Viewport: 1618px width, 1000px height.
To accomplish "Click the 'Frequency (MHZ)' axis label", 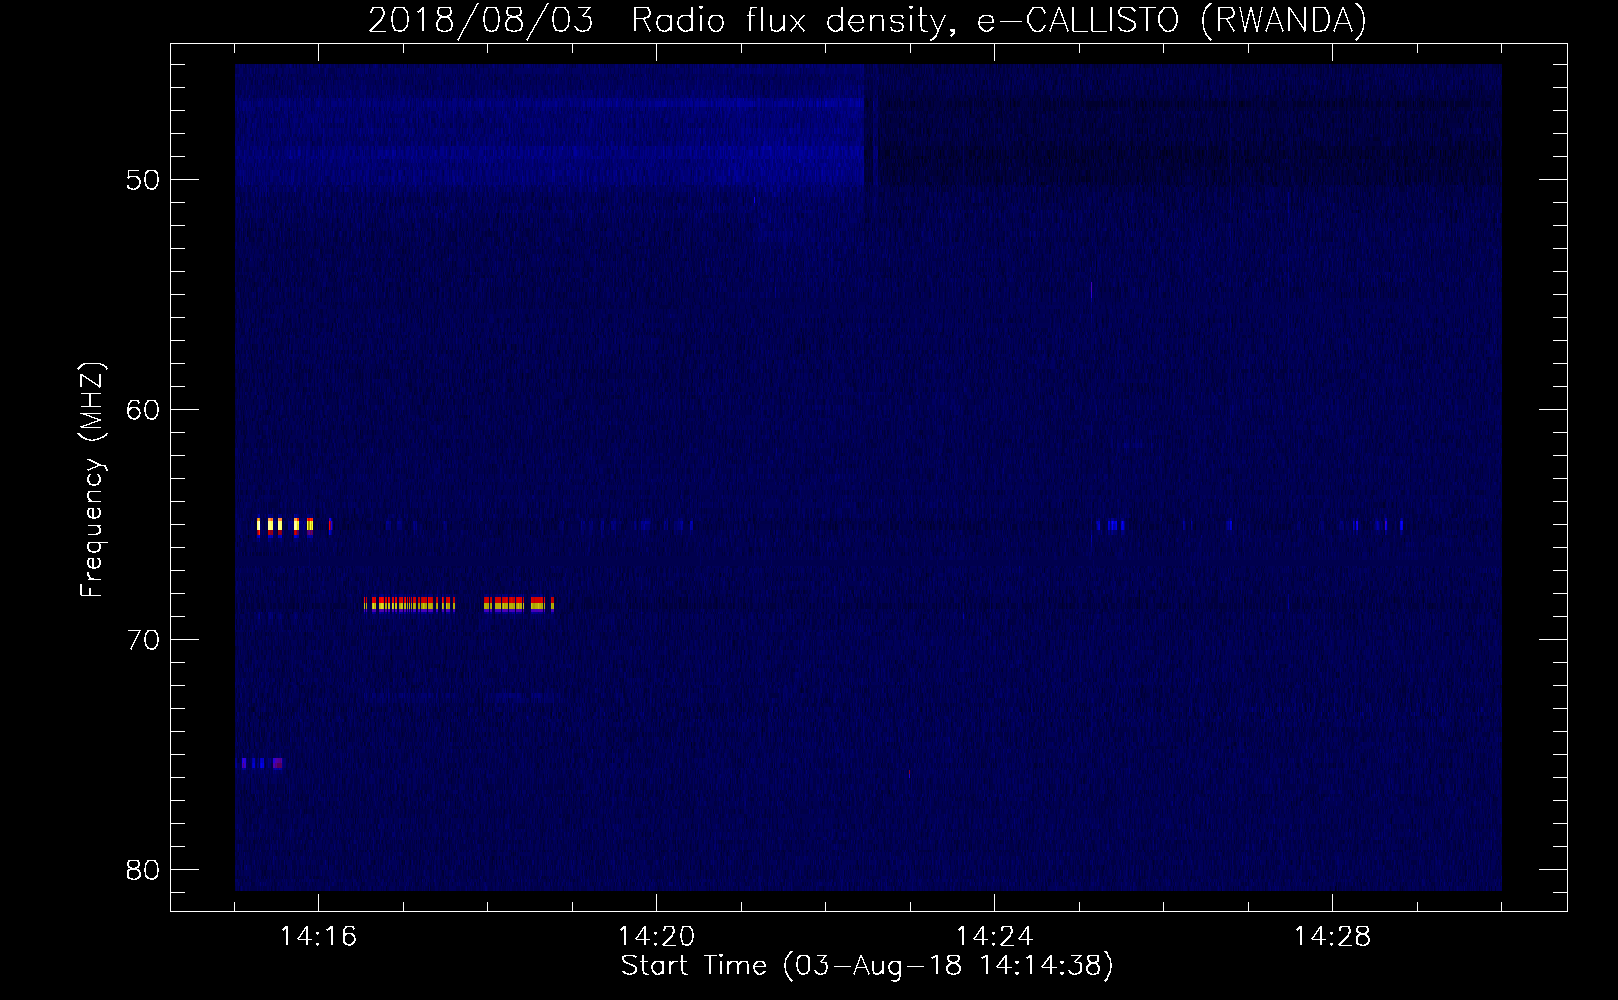I will [91, 480].
